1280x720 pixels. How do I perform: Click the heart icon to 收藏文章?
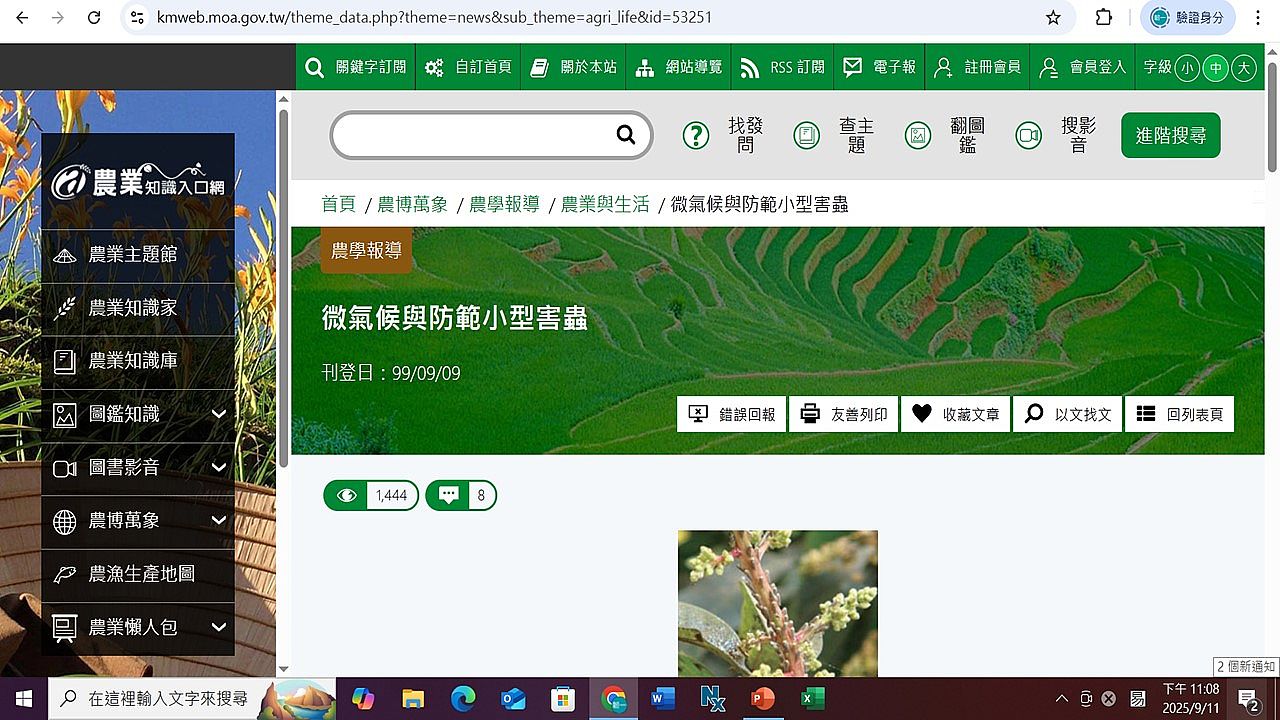[x=922, y=414]
